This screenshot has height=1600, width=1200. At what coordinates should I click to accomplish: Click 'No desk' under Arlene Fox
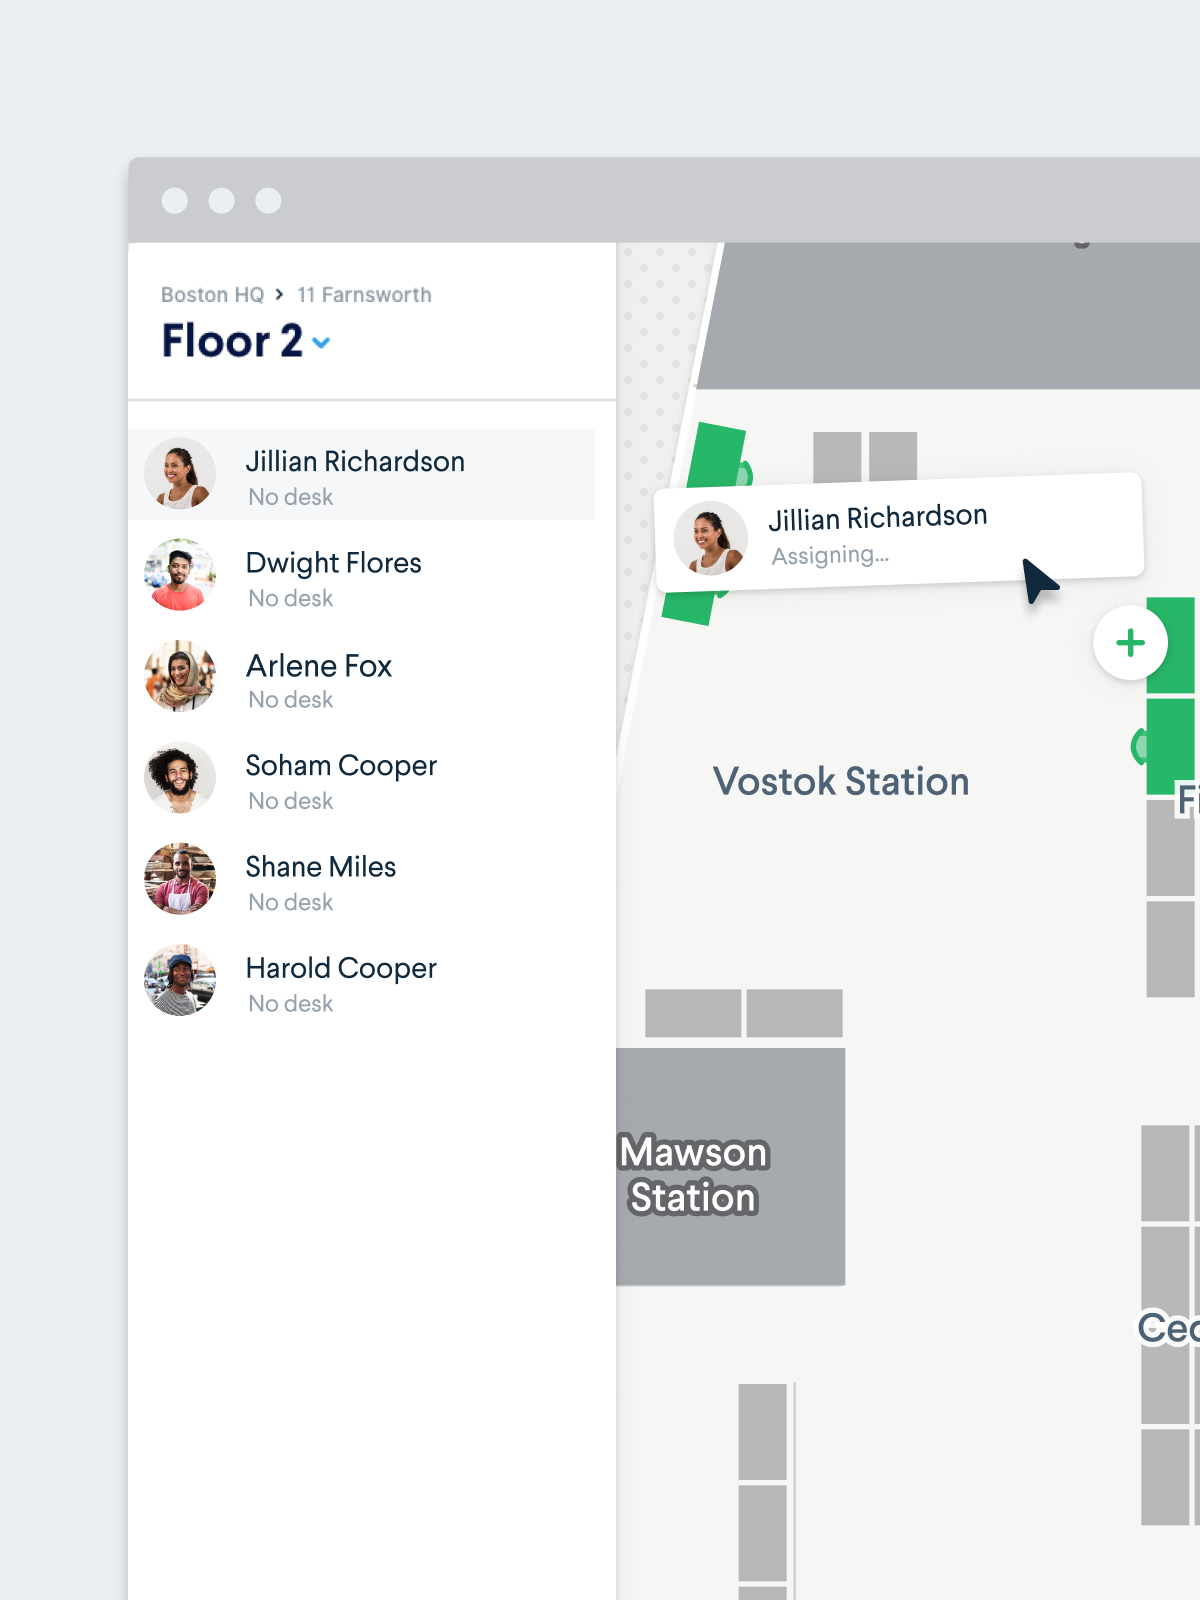pos(291,700)
